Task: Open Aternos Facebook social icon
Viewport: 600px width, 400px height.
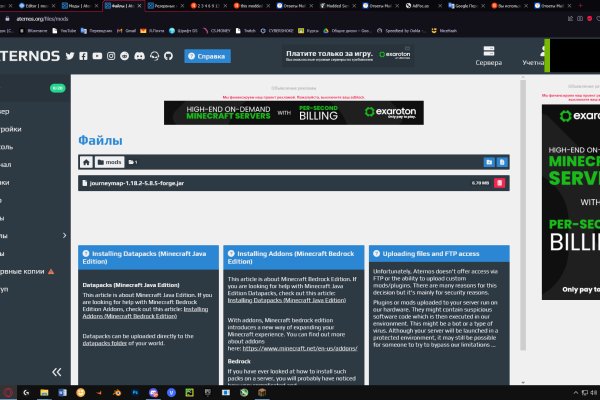Action: (x=83, y=56)
